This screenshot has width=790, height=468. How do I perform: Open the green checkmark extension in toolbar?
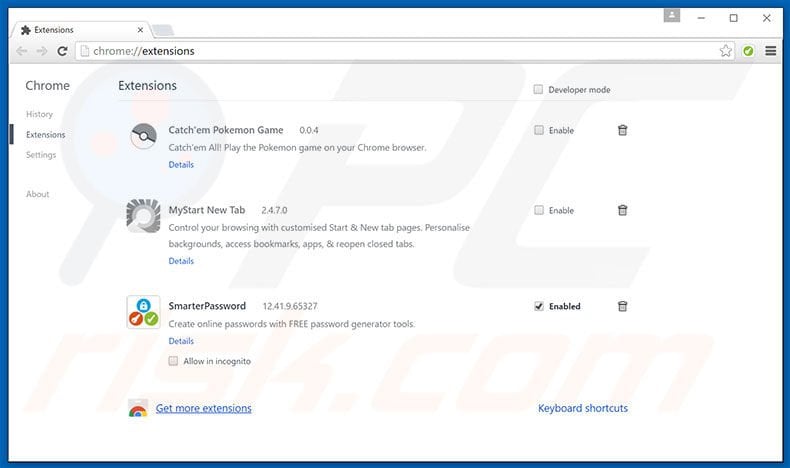[748, 51]
